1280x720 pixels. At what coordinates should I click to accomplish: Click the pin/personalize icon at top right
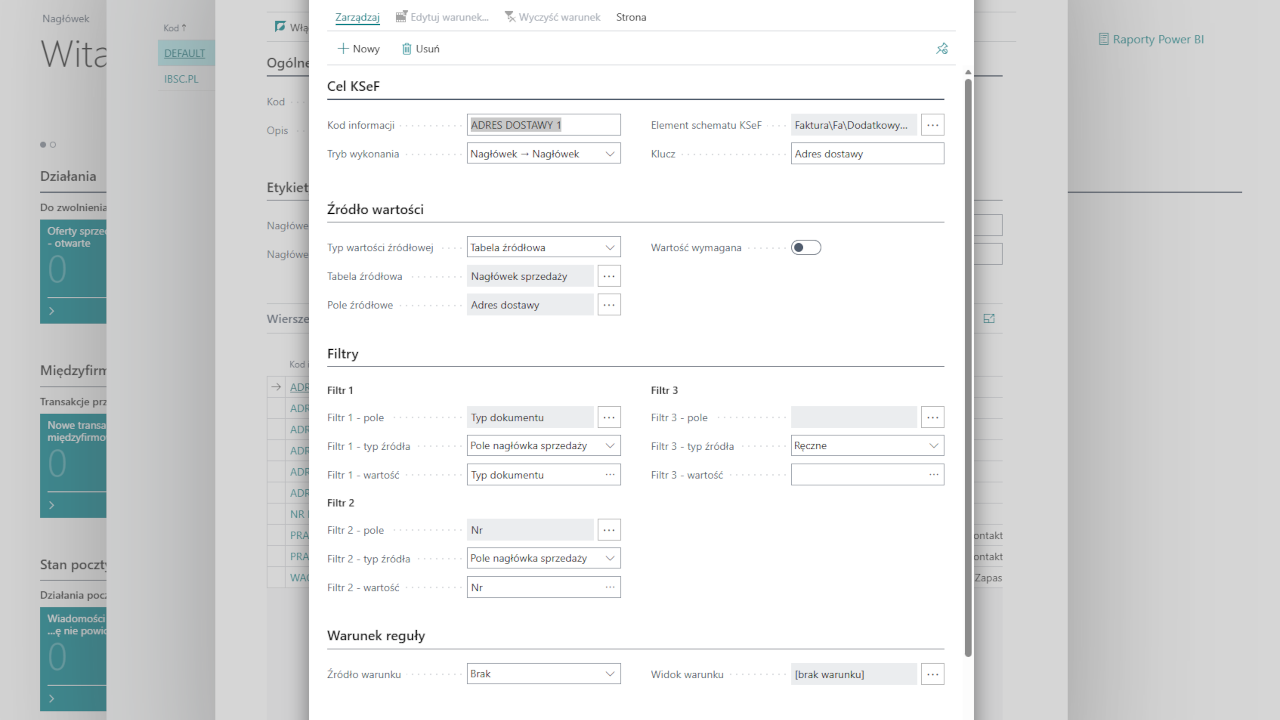(941, 48)
